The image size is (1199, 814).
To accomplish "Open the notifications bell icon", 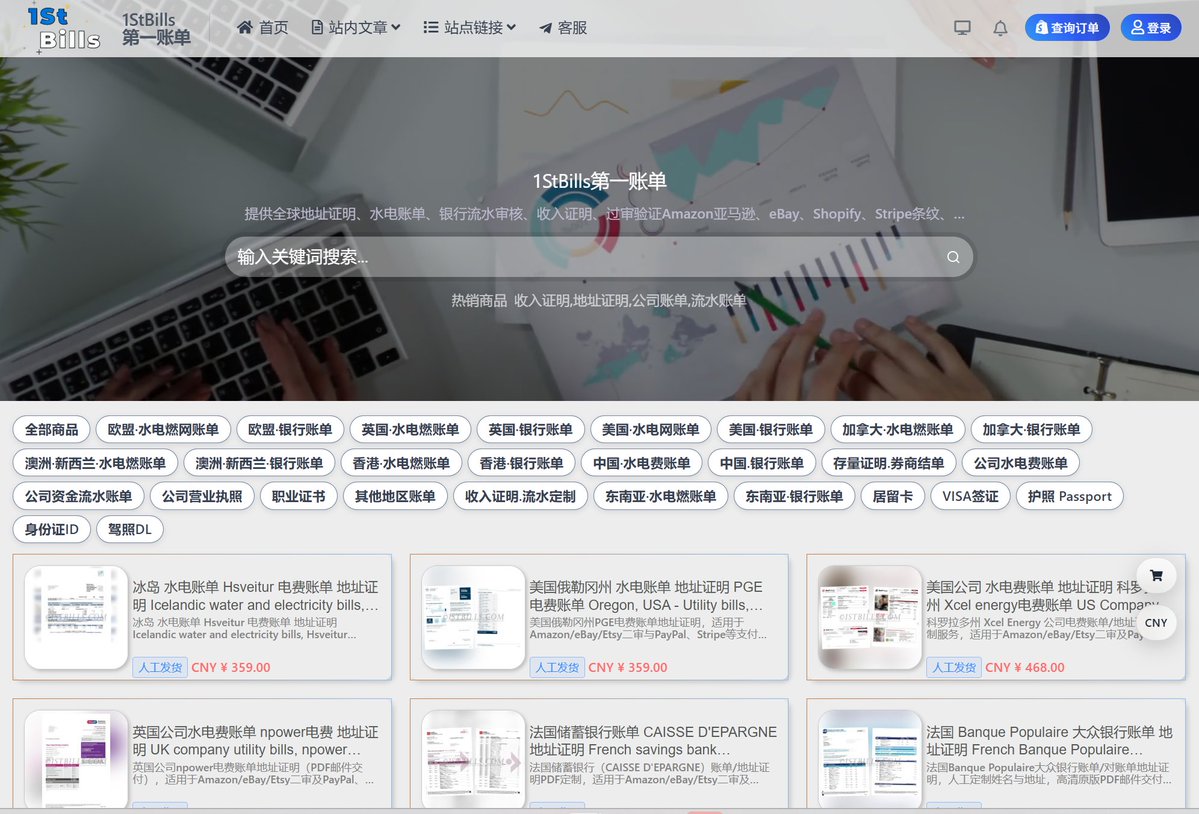I will point(1000,28).
